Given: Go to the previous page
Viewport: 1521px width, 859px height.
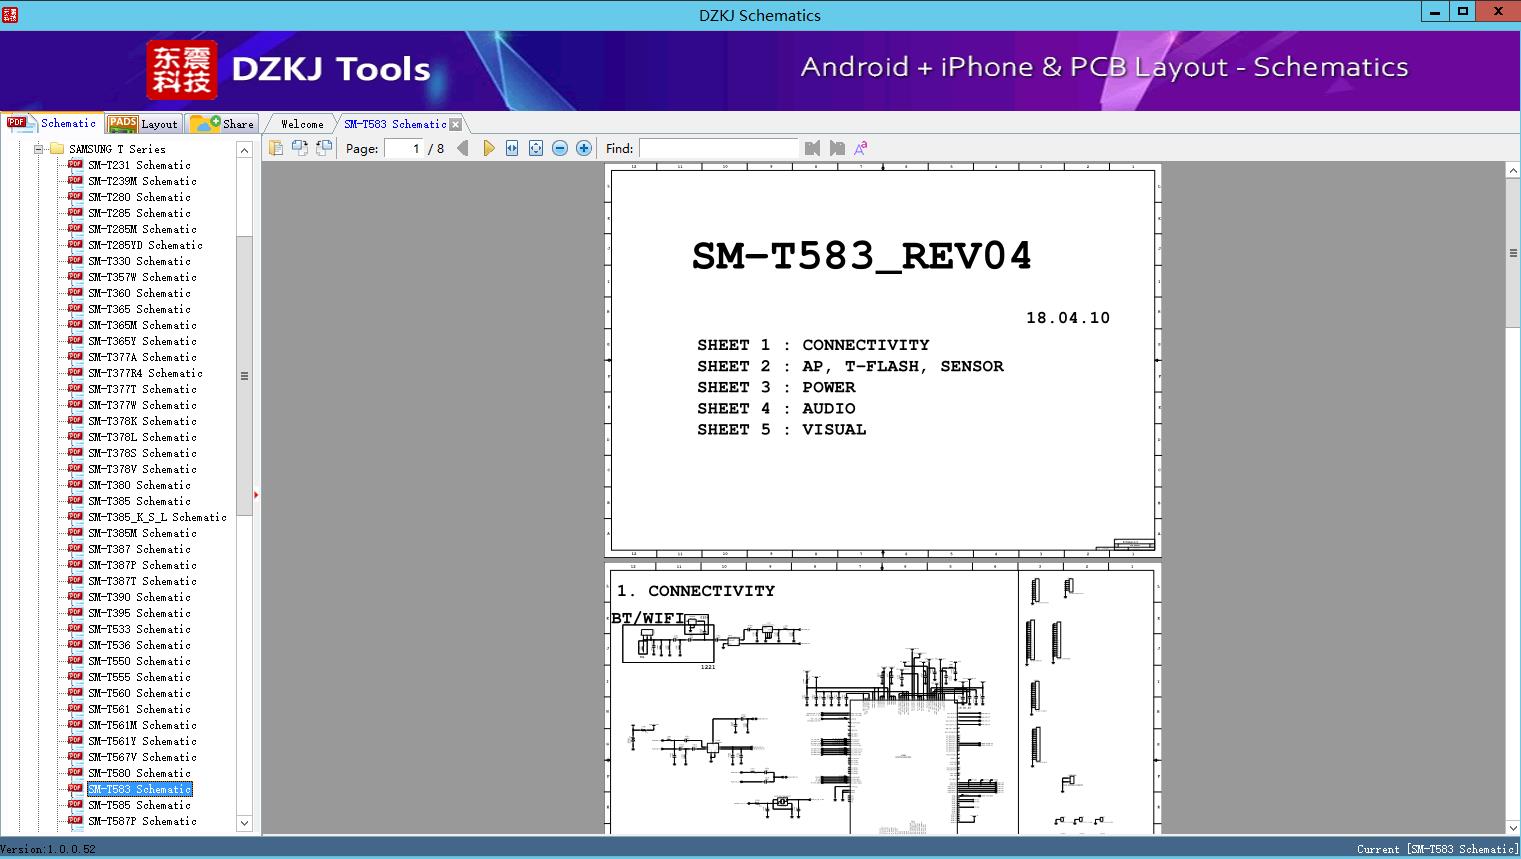Looking at the screenshot, I should (463, 148).
